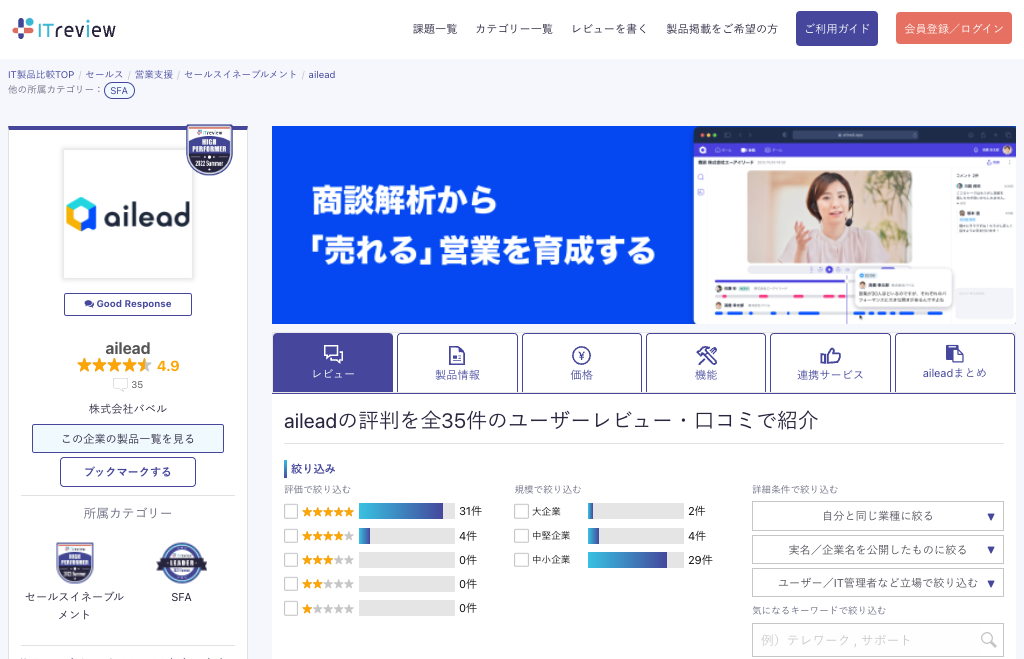1024x659 pixels.
Task: Click the 営業支援 breadcrumb link
Action: 153,74
